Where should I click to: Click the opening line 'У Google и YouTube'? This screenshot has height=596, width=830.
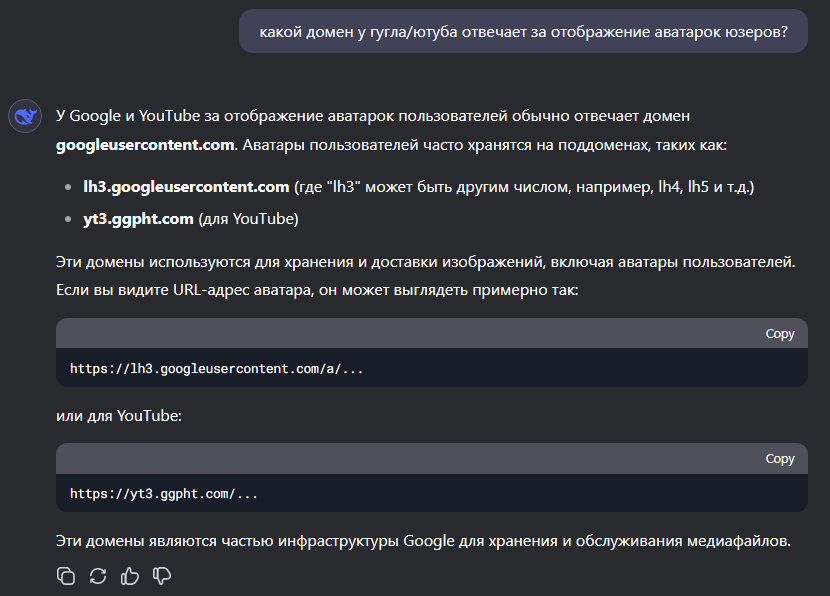click(x=373, y=116)
